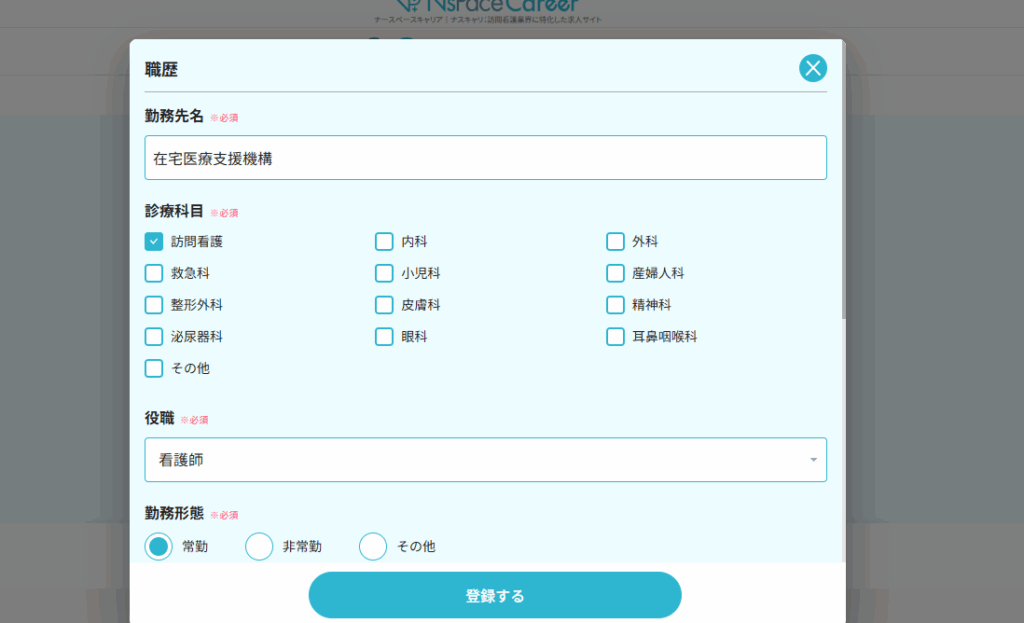
Task: Tick the 整形外科 checkbox
Action: click(154, 305)
